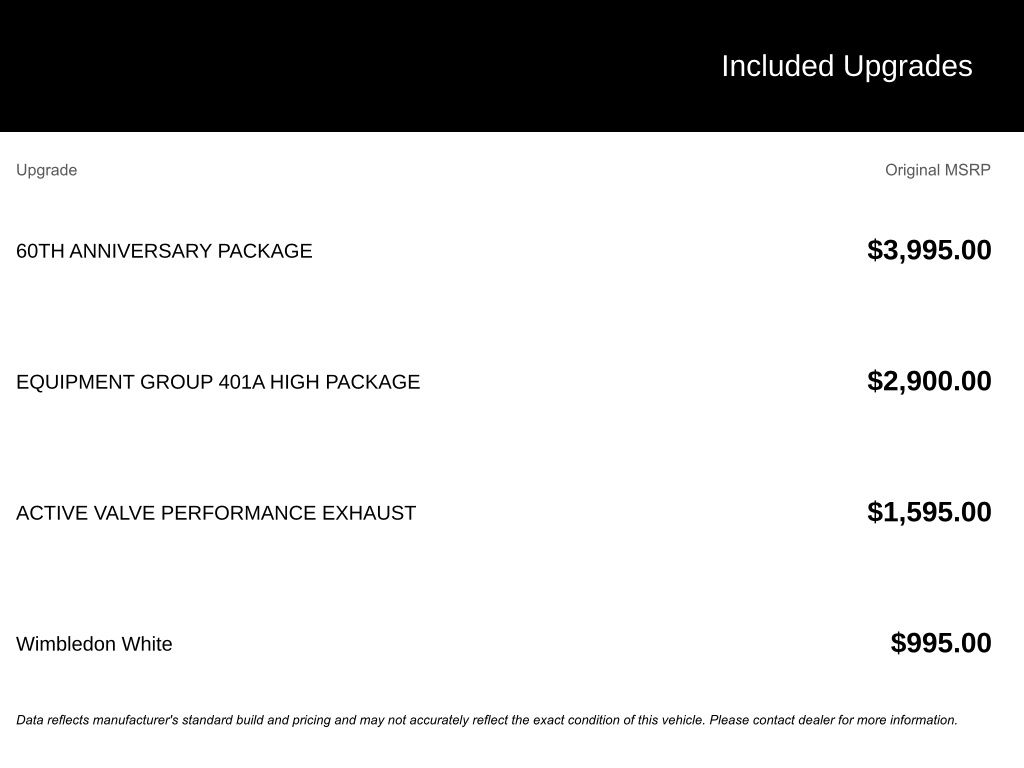The width and height of the screenshot is (1024, 768).
Task: Click the word 'Included' in the banner title
Action: (777, 66)
